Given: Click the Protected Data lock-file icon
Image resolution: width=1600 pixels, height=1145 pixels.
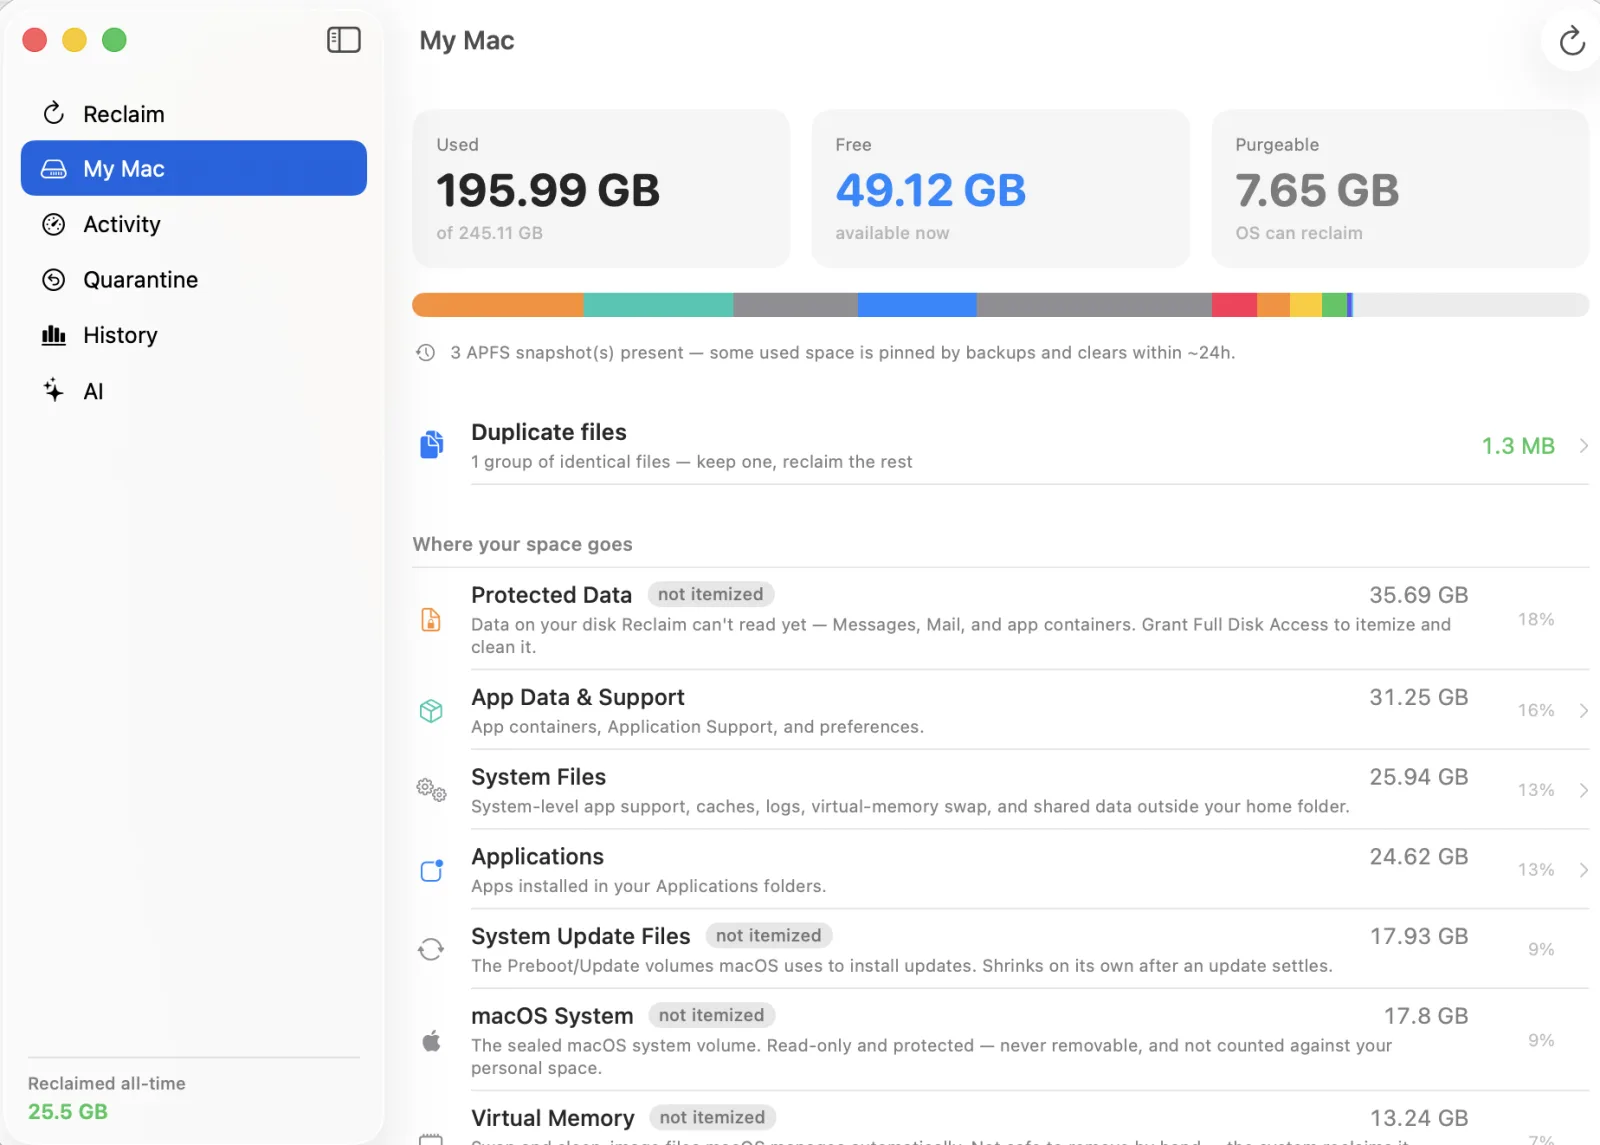Looking at the screenshot, I should pos(431,620).
